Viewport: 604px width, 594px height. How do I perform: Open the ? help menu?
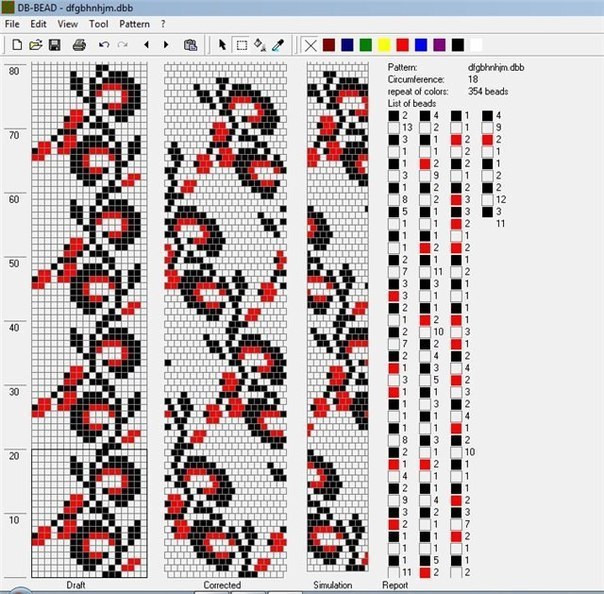[x=163, y=24]
